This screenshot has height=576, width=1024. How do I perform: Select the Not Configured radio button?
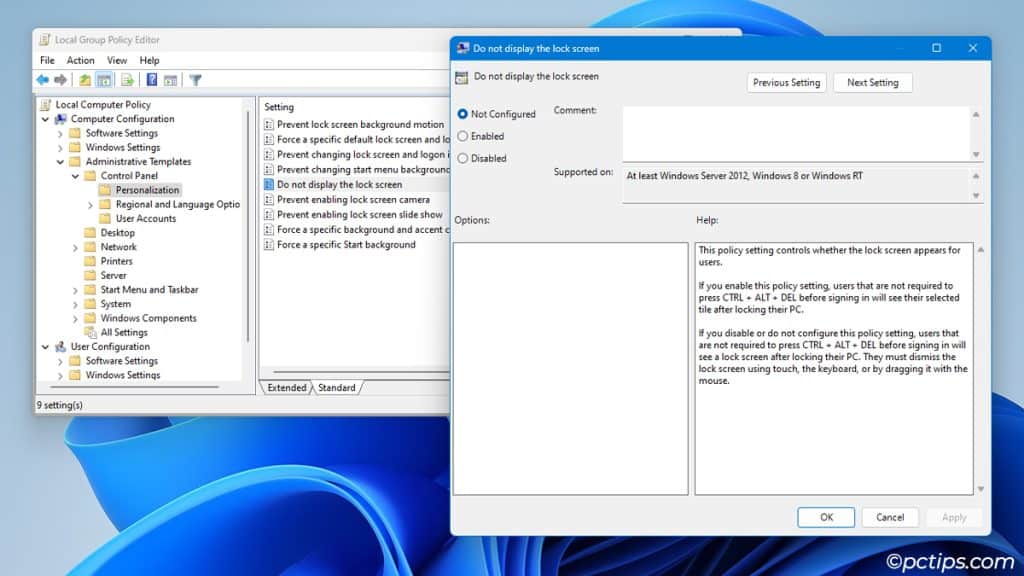coord(463,114)
